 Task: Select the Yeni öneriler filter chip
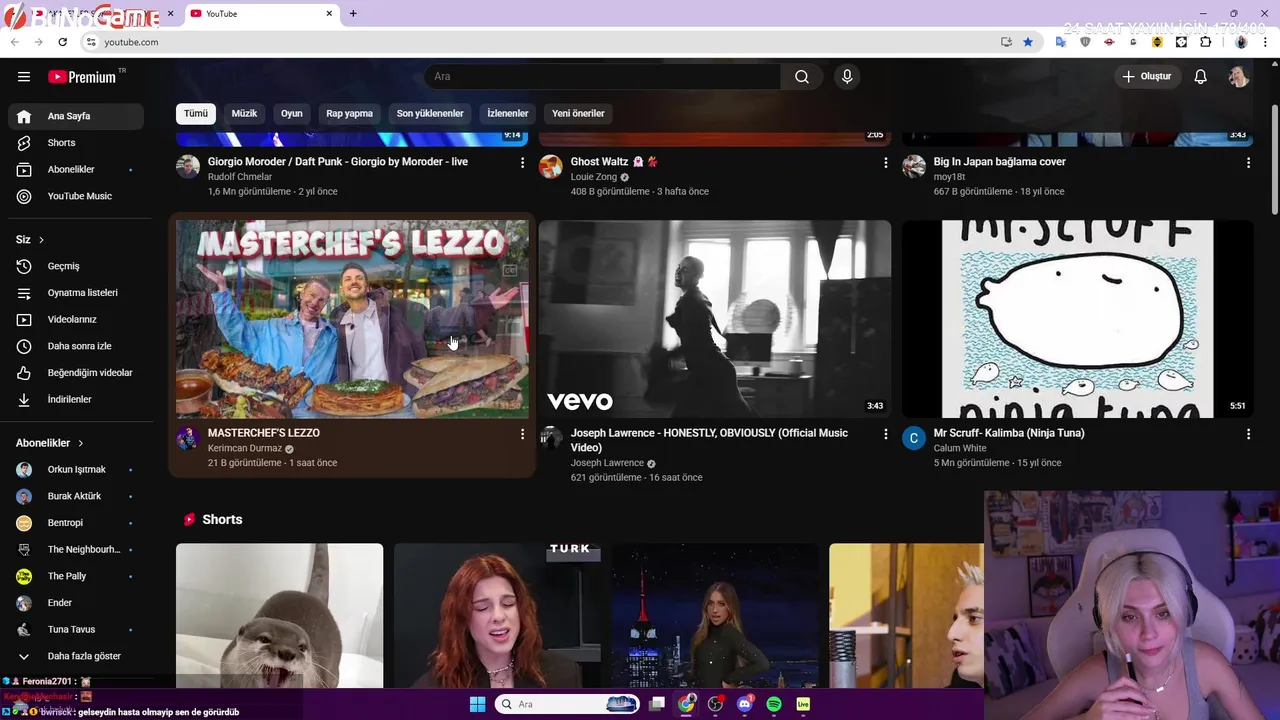(578, 113)
